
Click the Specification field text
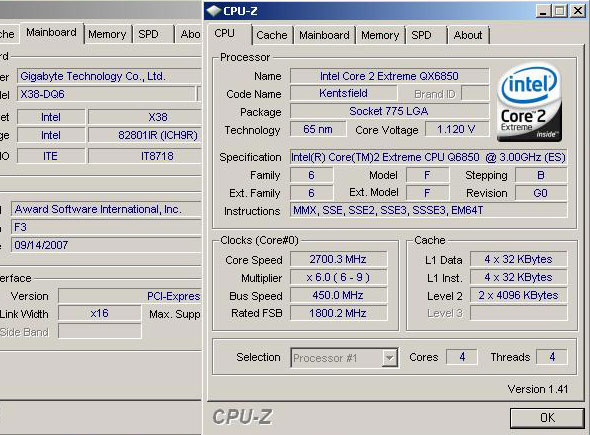(429, 157)
